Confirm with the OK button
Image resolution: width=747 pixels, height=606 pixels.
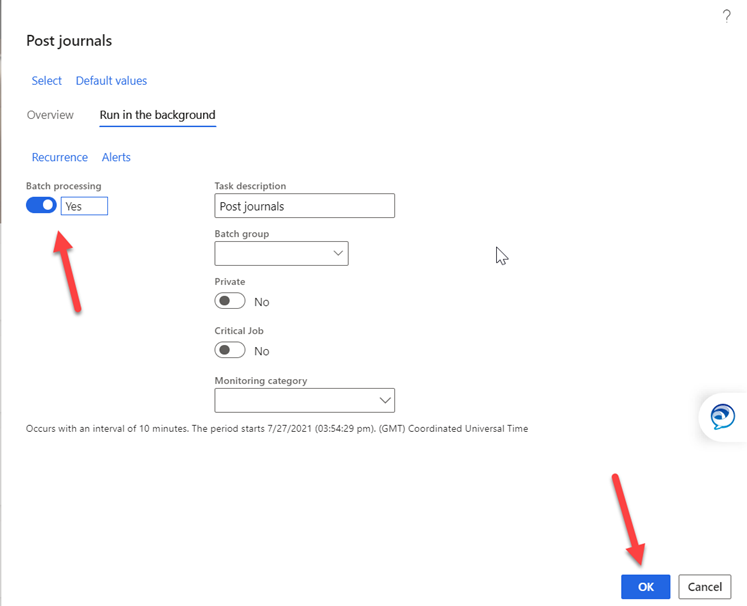pos(646,586)
